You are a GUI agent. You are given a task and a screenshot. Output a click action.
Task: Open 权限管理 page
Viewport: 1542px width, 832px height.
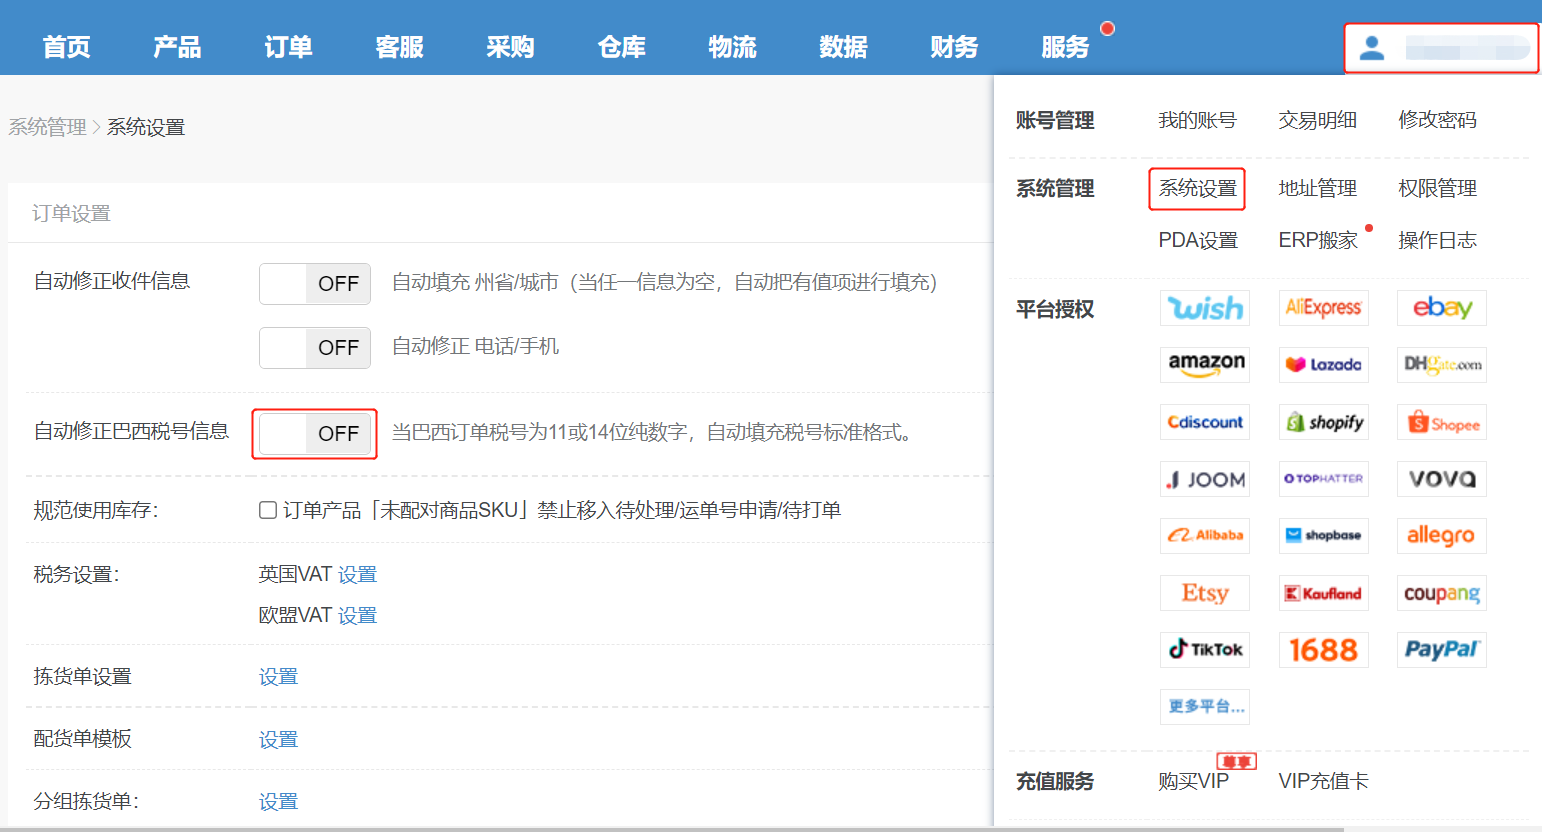(x=1437, y=188)
